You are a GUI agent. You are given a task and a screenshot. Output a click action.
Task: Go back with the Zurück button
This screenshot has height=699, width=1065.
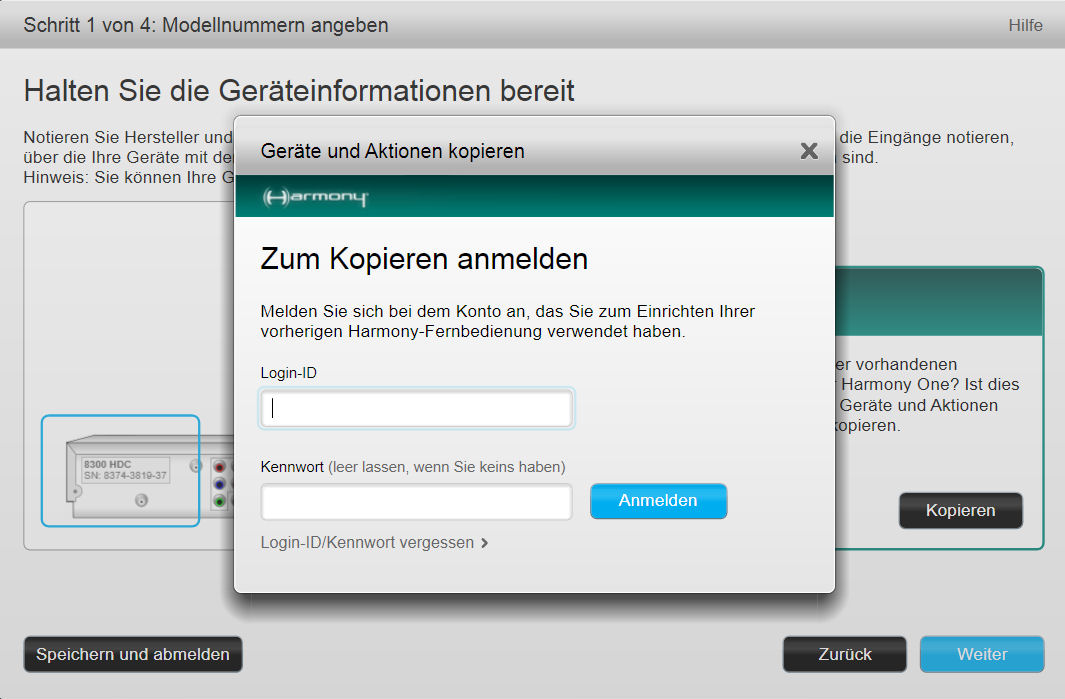[844, 655]
